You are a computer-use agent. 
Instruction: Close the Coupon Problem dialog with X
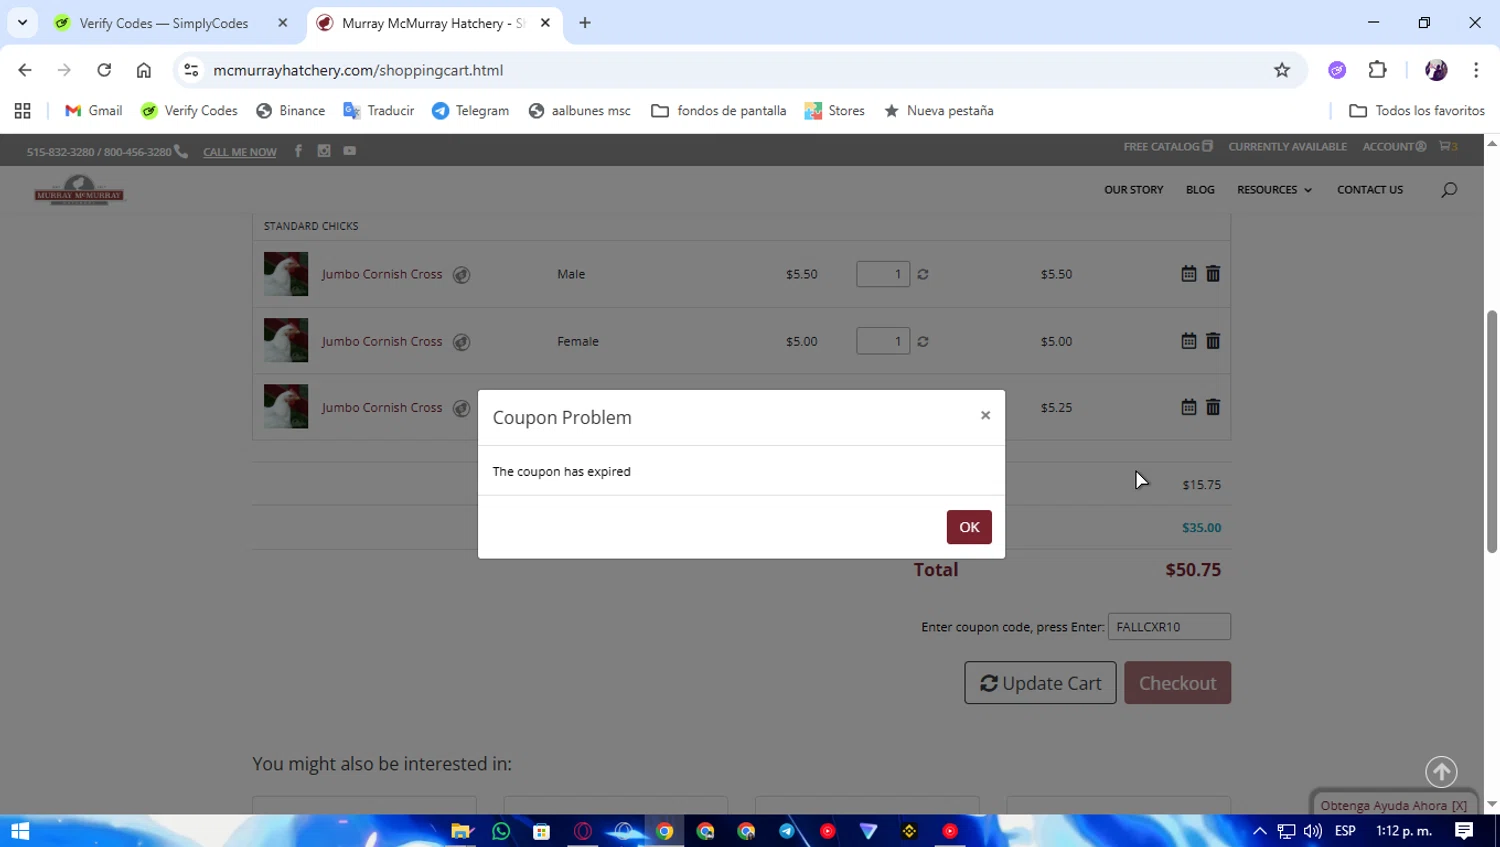(985, 415)
